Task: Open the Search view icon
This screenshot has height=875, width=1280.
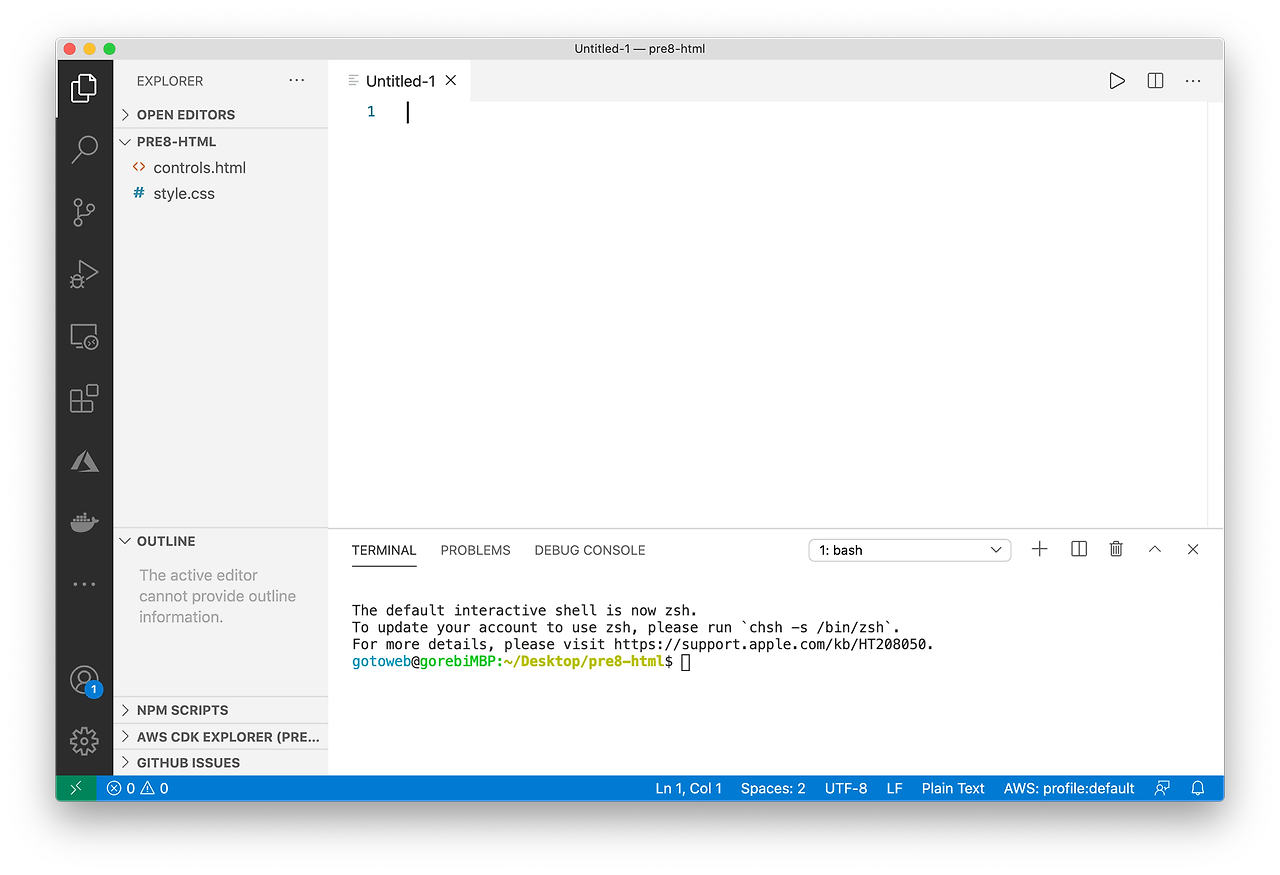Action: click(x=84, y=150)
